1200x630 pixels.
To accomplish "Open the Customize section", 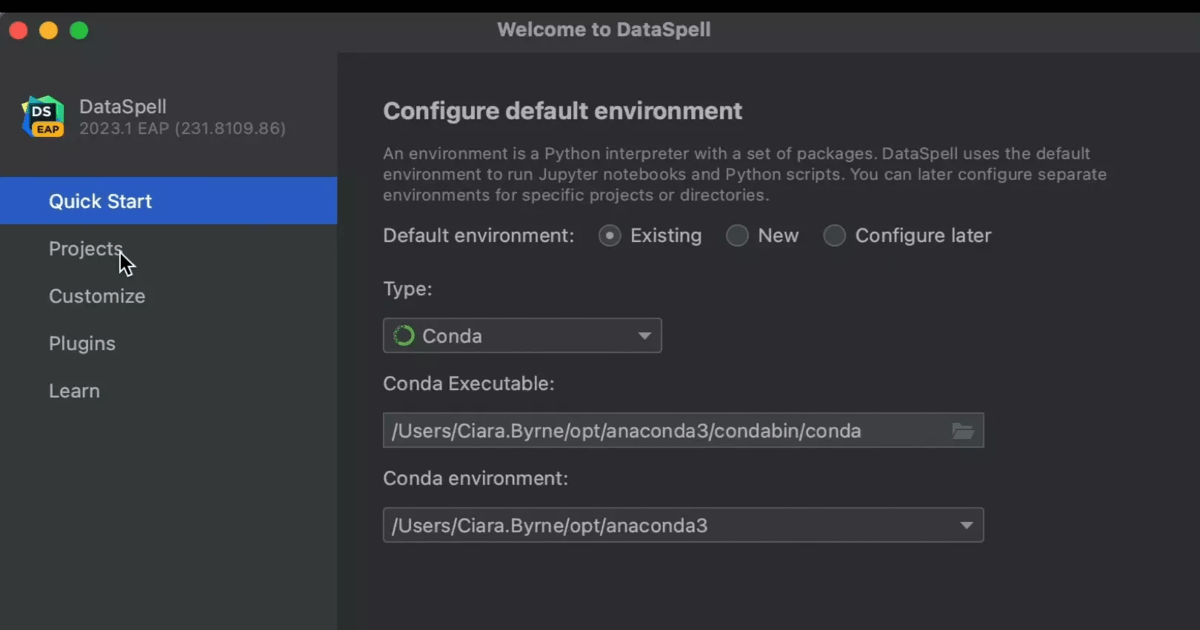I will click(97, 296).
